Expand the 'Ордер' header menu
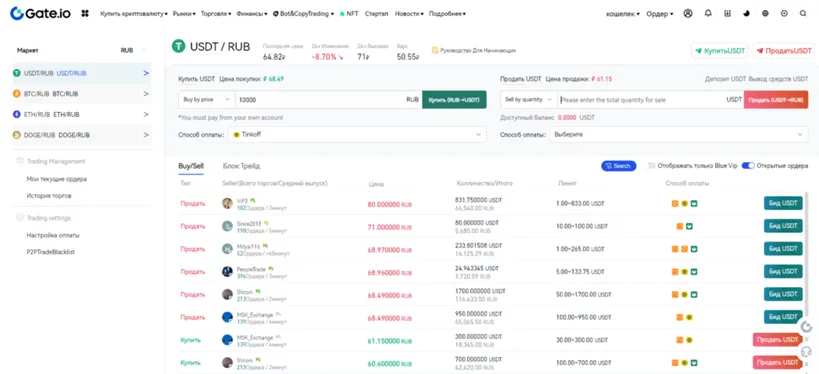 pyautogui.click(x=660, y=14)
